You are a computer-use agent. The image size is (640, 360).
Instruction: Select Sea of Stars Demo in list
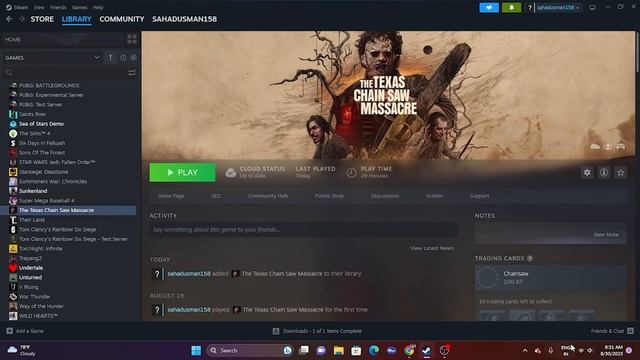point(41,124)
